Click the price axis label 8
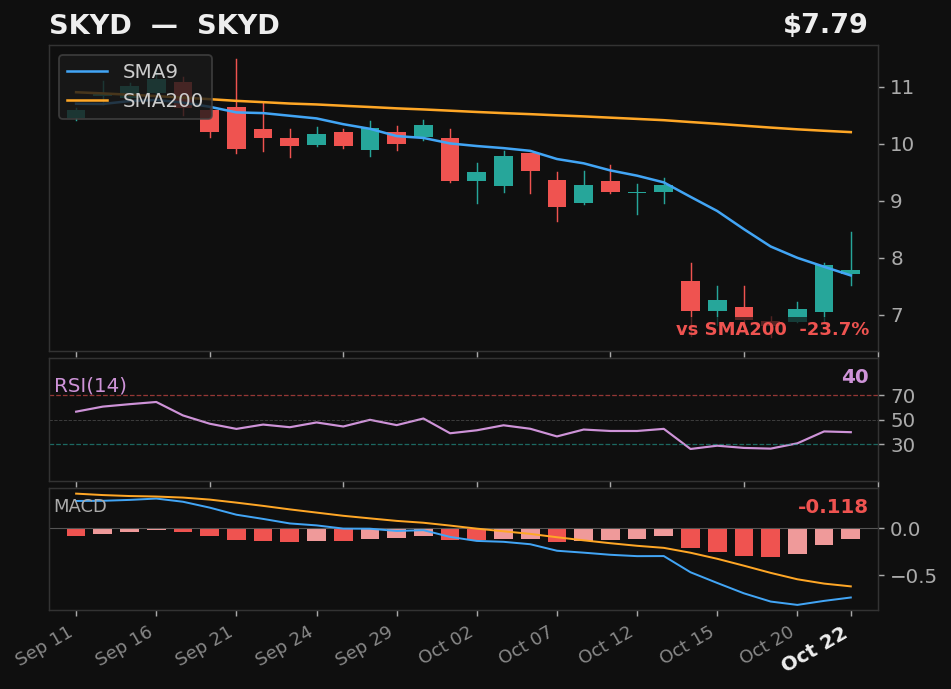 point(896,258)
